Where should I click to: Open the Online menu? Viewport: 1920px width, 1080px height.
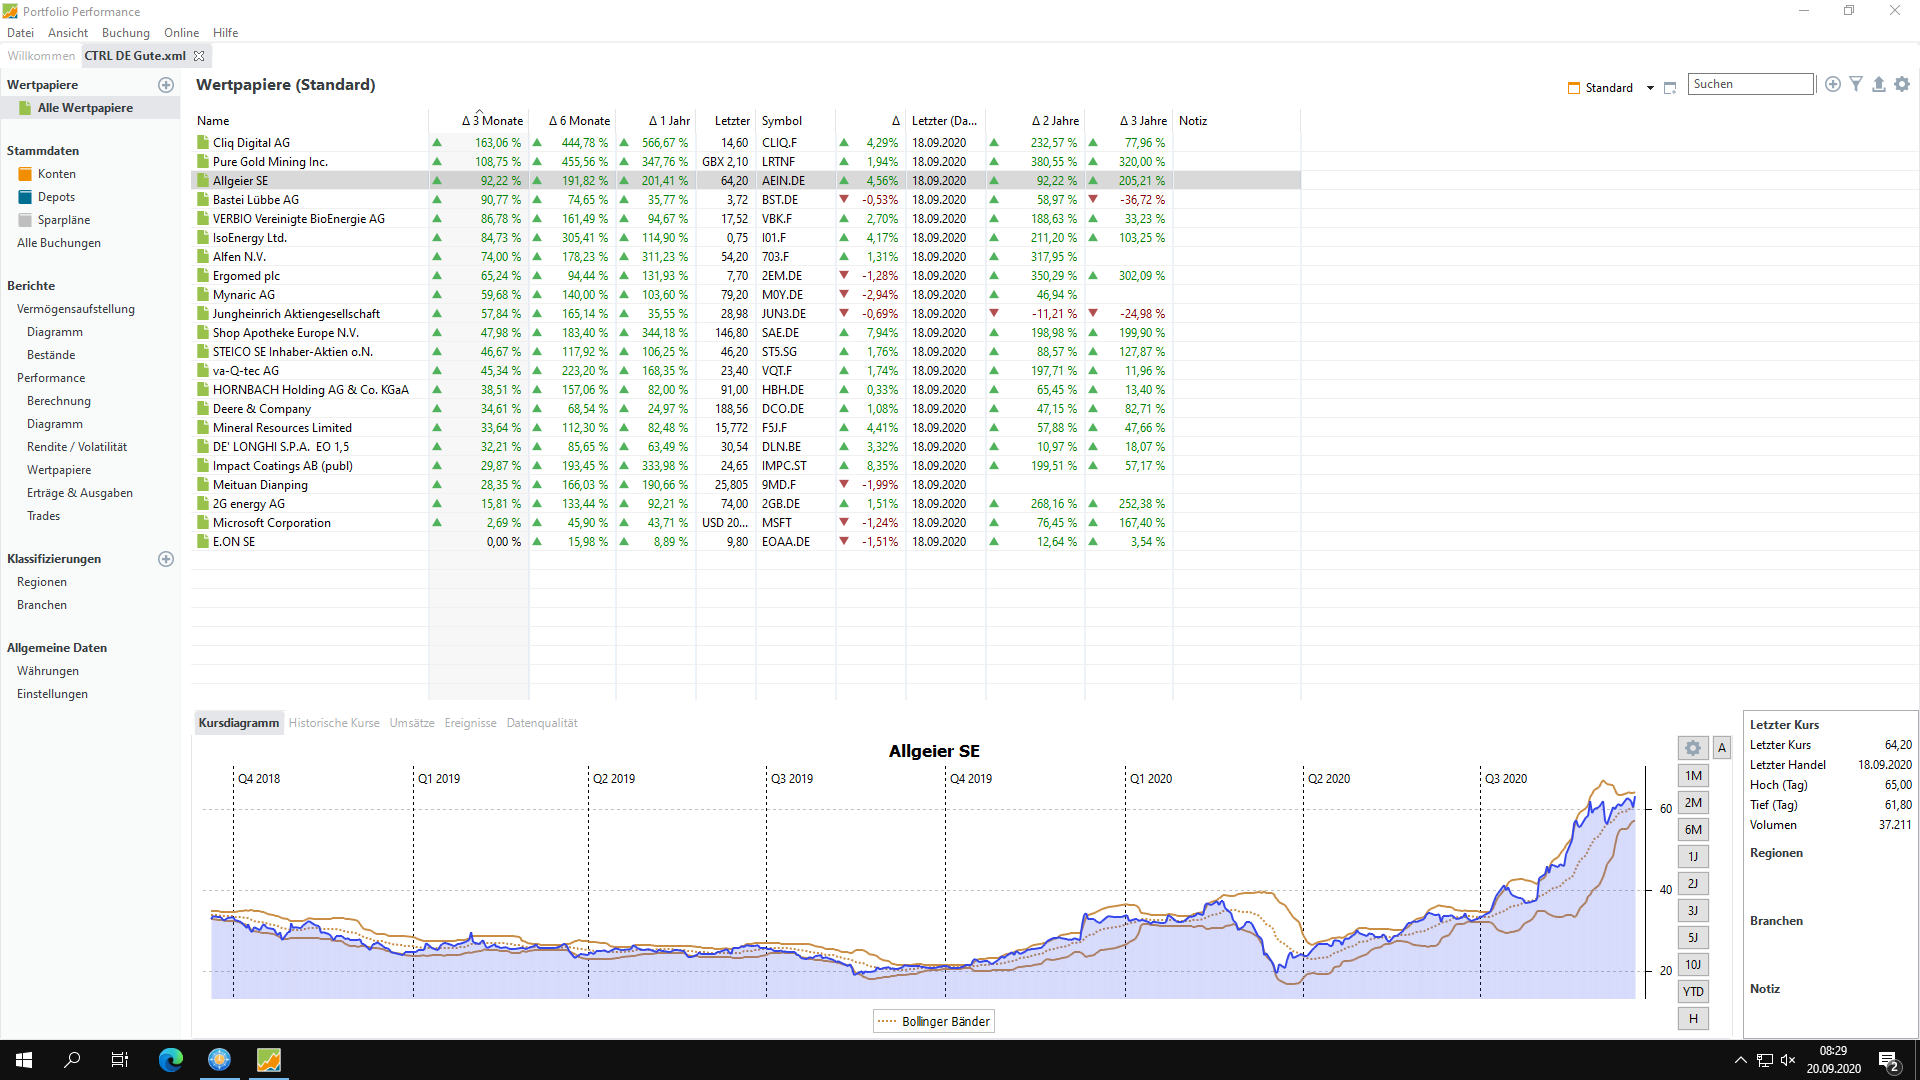181,33
